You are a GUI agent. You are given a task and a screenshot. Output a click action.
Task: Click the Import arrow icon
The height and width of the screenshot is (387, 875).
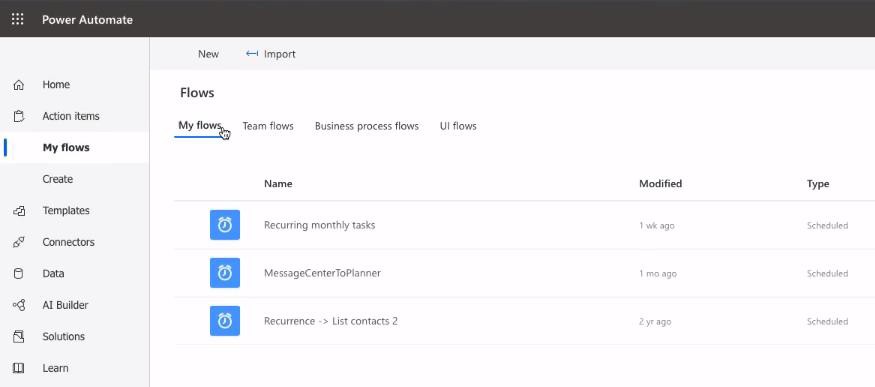pyautogui.click(x=252, y=54)
